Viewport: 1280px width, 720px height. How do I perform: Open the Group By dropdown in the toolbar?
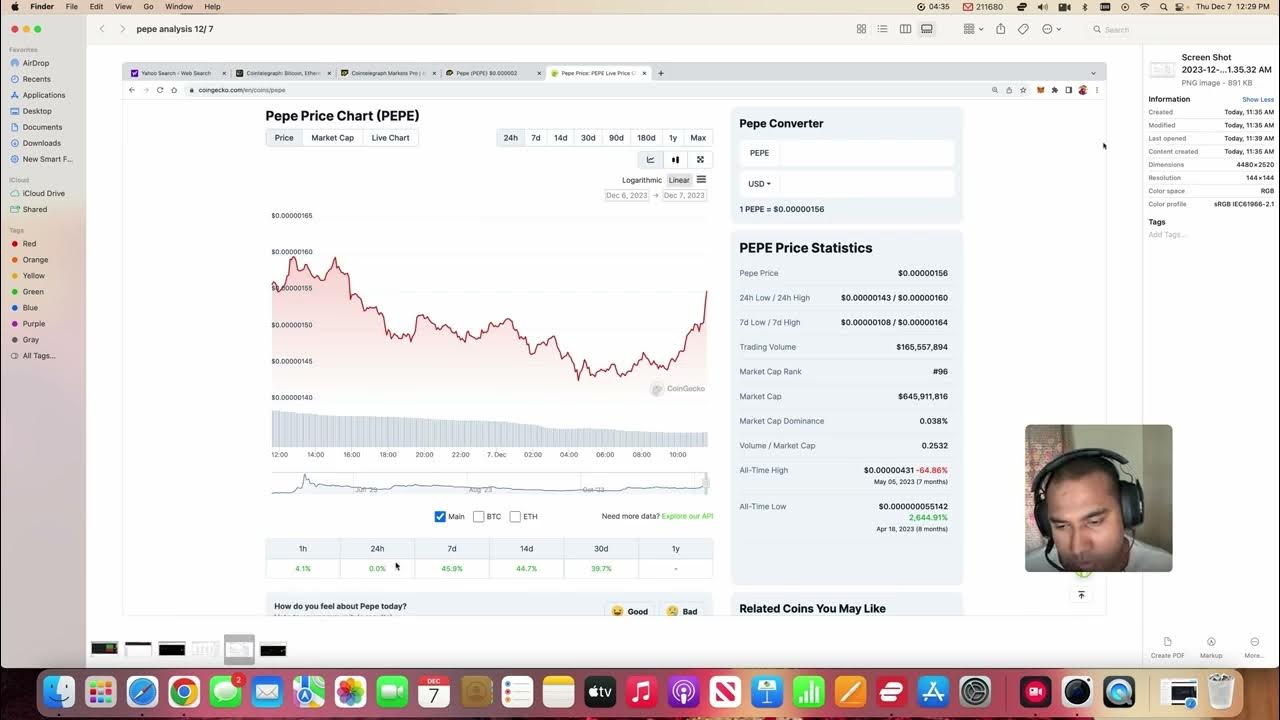[x=972, y=29]
